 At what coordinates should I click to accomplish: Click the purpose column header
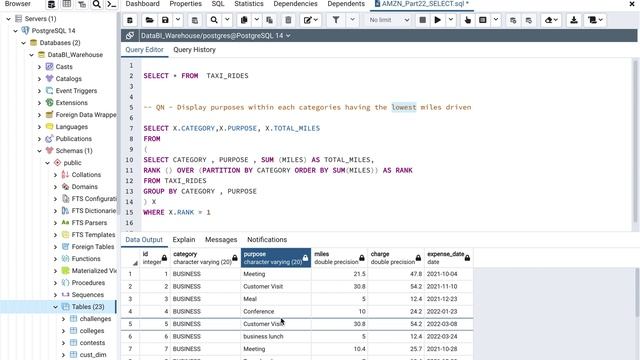[x=276, y=258]
